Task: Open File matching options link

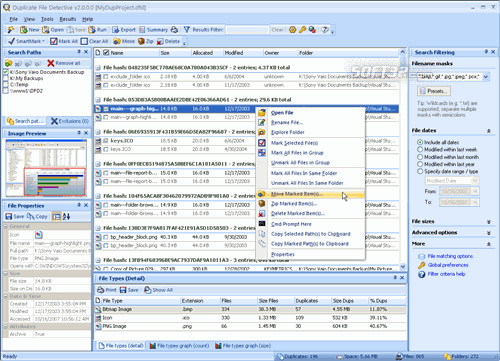Action: click(x=450, y=256)
